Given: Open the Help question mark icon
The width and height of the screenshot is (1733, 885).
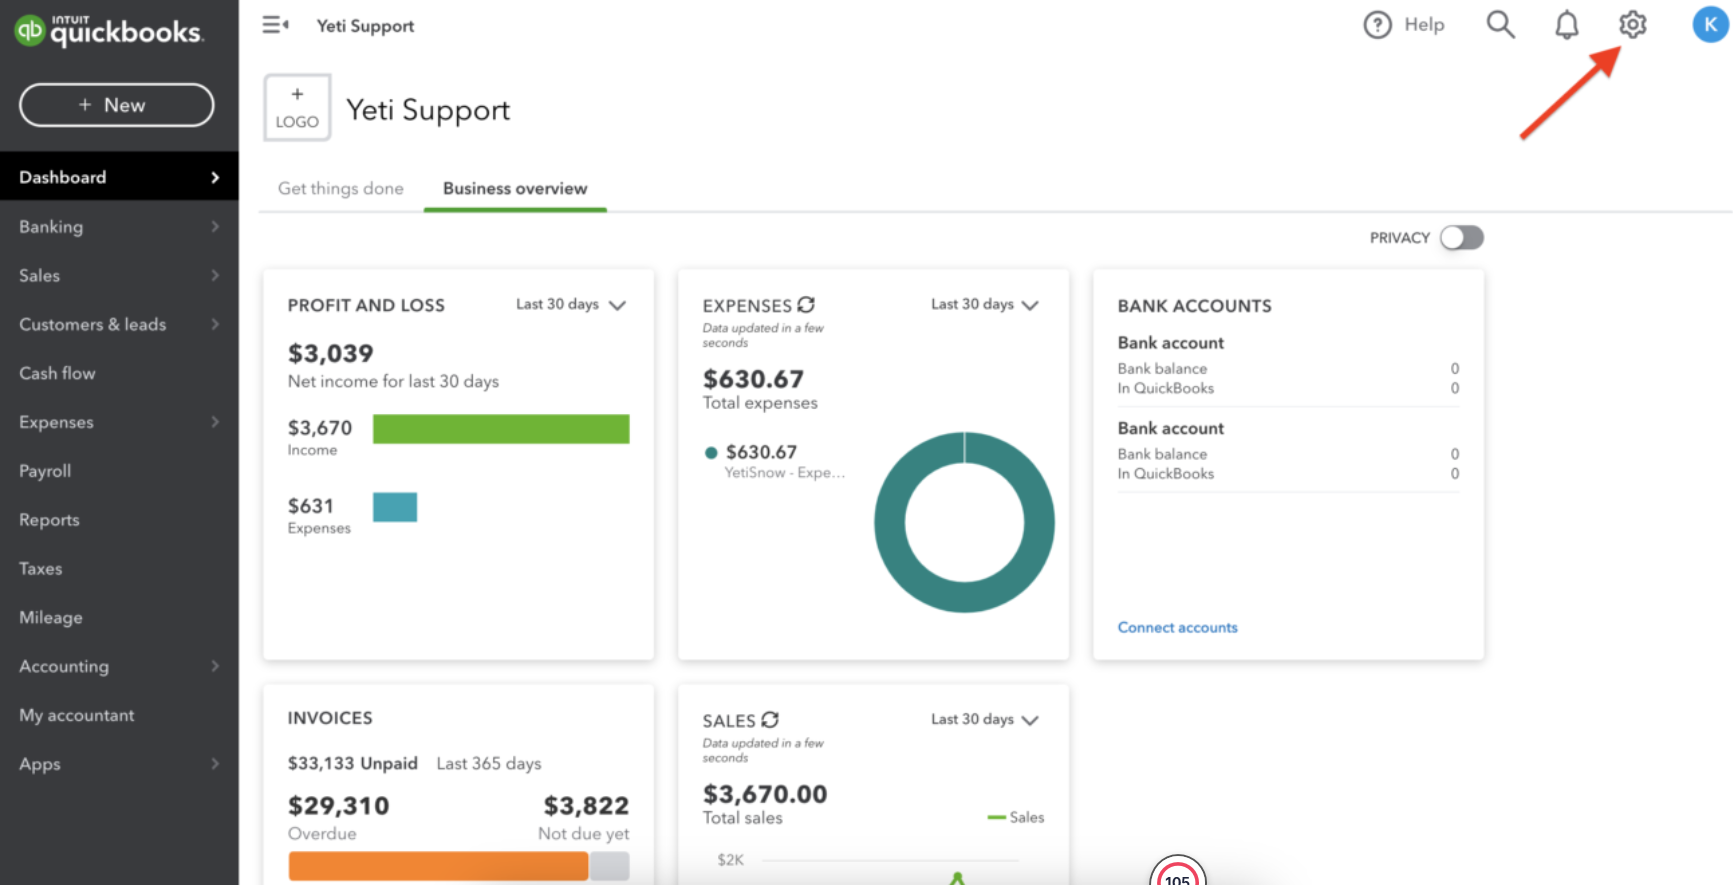Looking at the screenshot, I should [x=1377, y=25].
